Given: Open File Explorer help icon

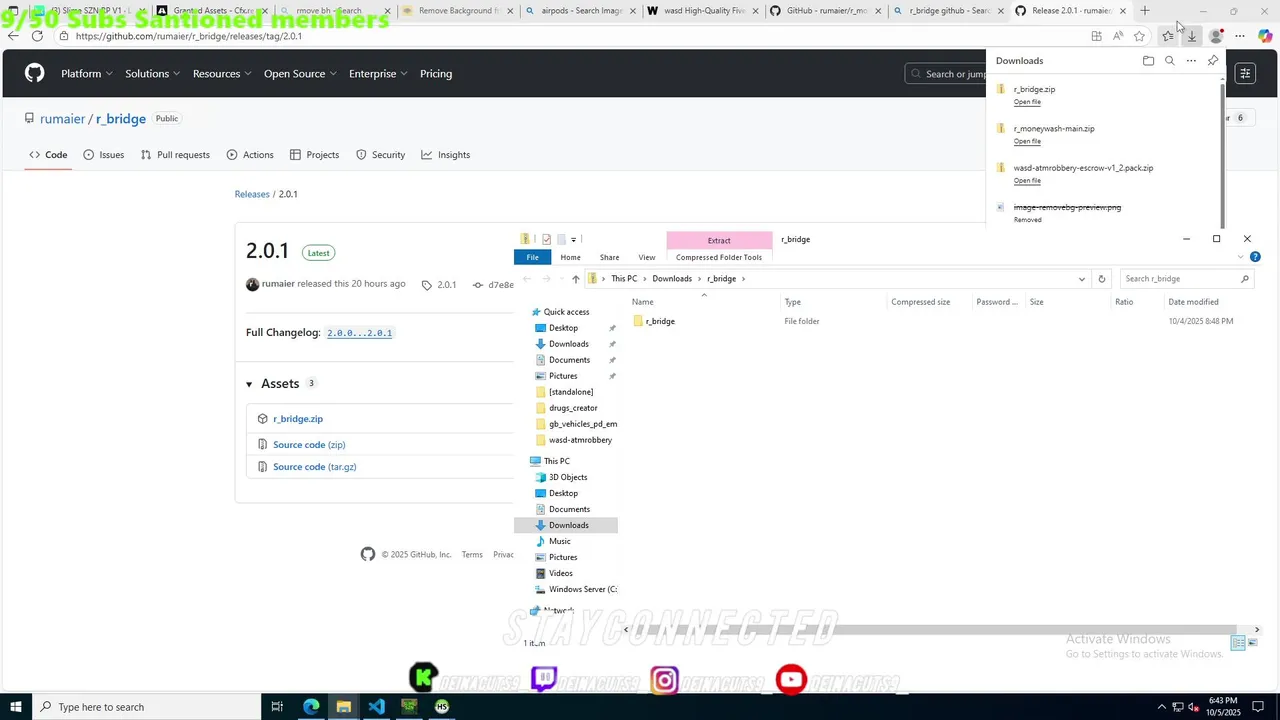Looking at the screenshot, I should [1255, 257].
